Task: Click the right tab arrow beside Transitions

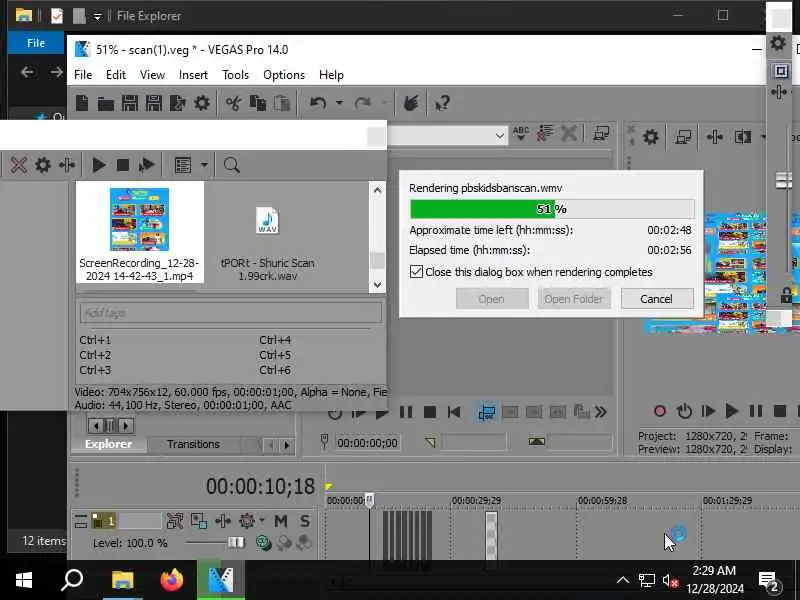Action: tap(287, 445)
